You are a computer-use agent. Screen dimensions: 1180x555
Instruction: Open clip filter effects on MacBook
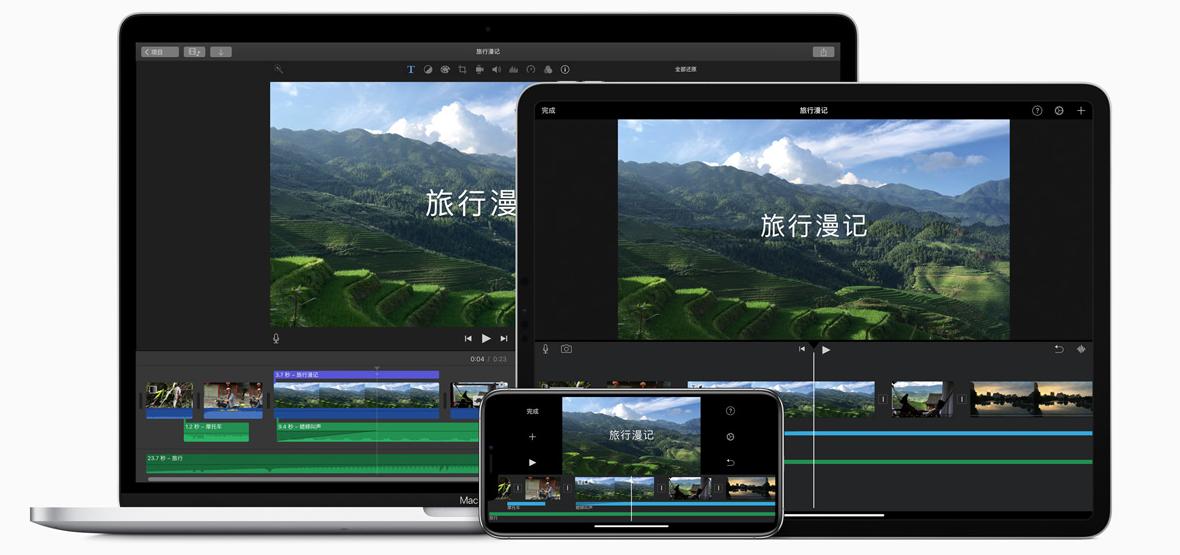(x=548, y=69)
